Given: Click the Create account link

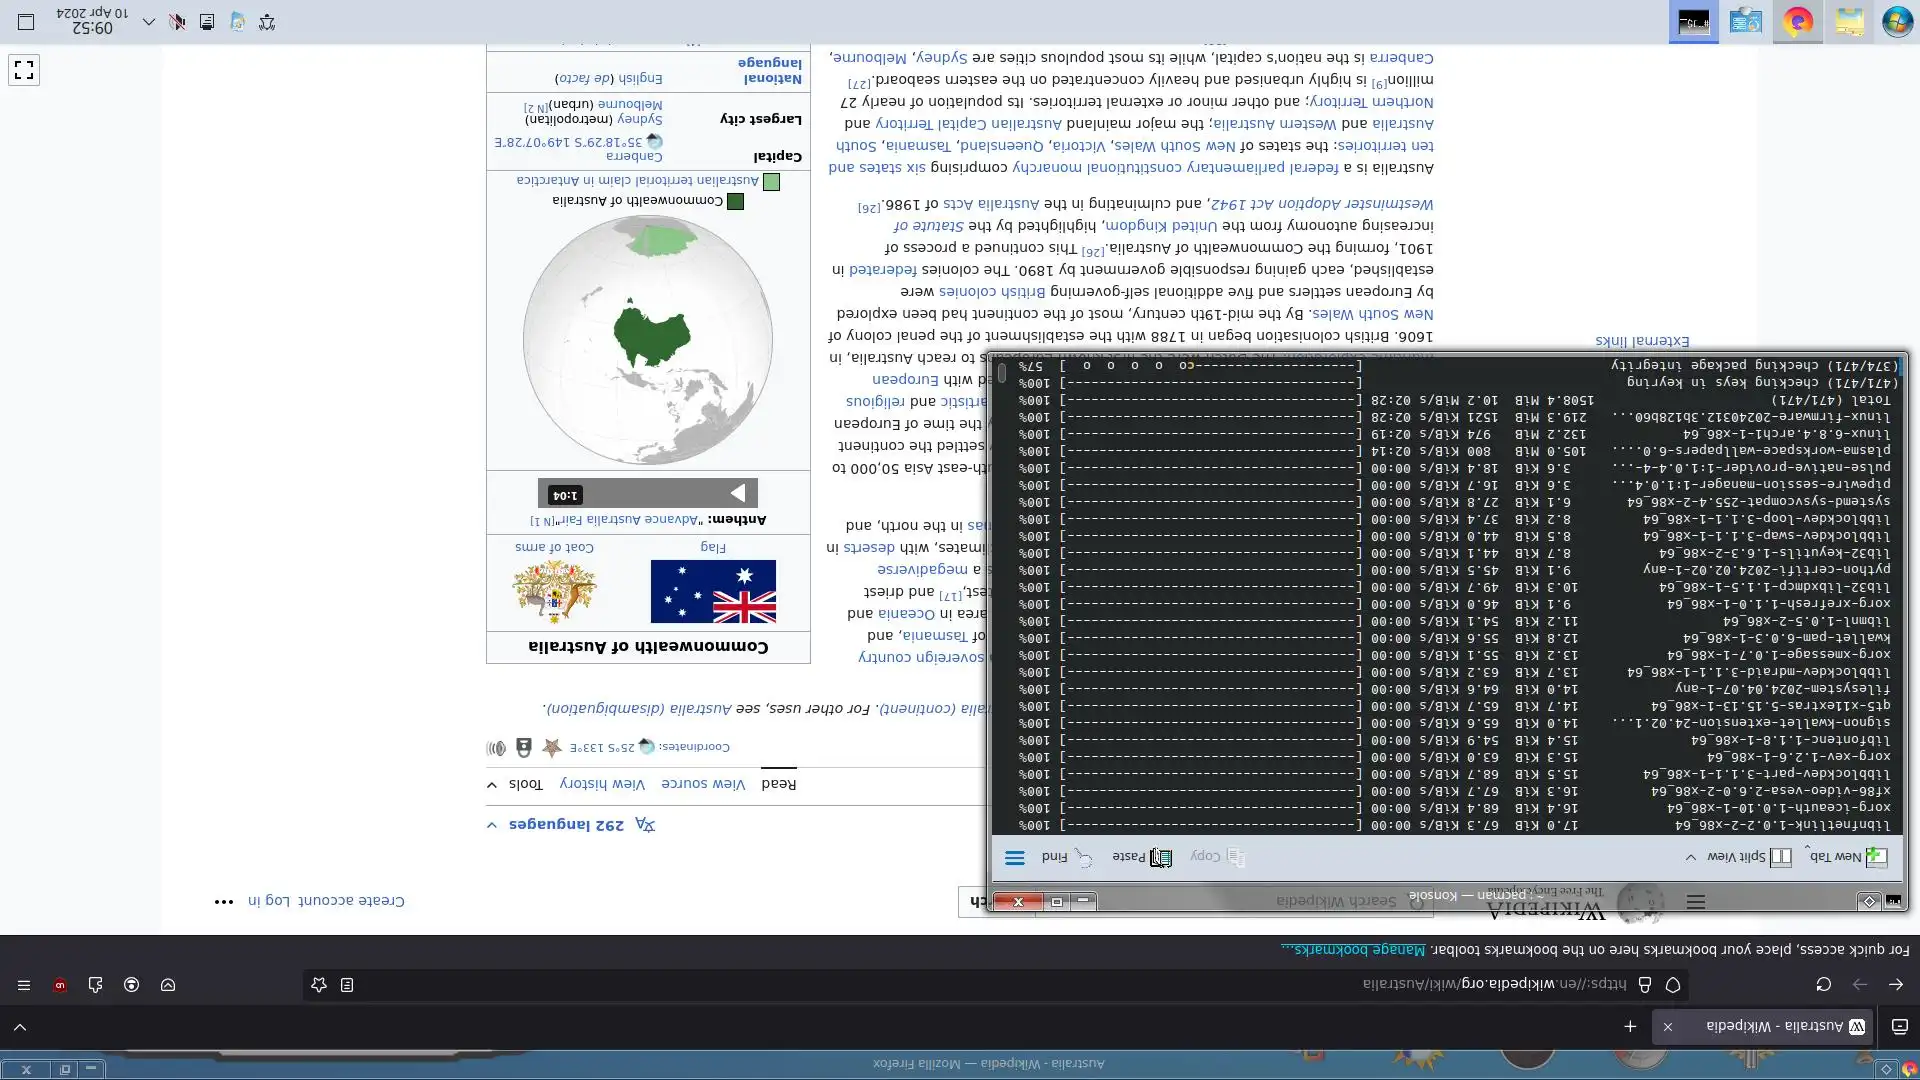Looking at the screenshot, I should point(354,901).
